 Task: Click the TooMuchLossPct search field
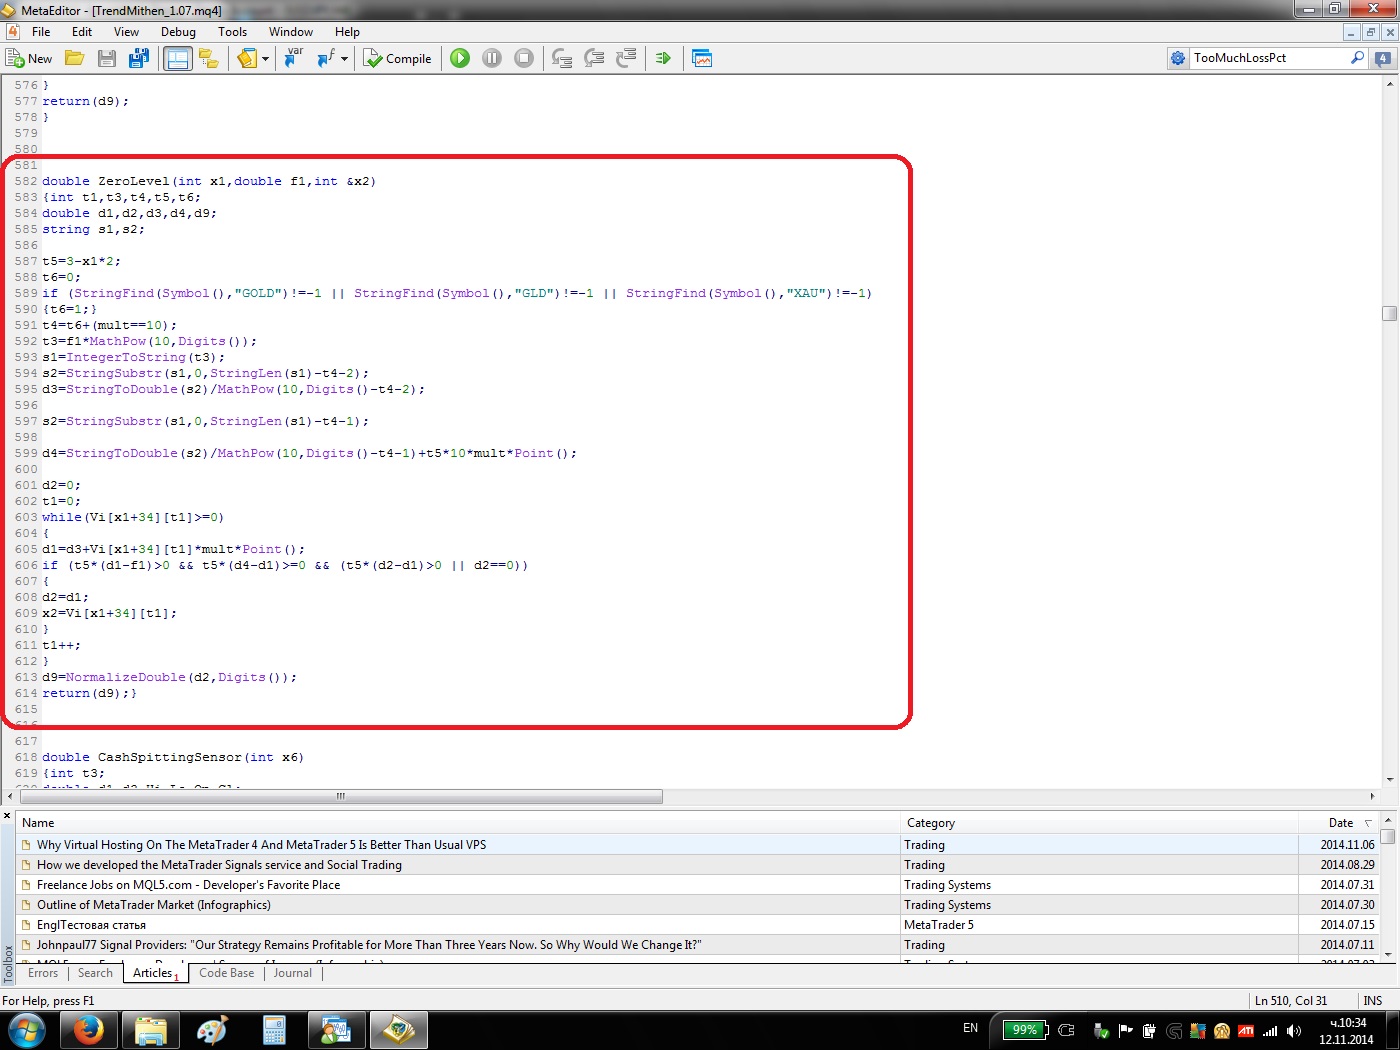click(1269, 58)
